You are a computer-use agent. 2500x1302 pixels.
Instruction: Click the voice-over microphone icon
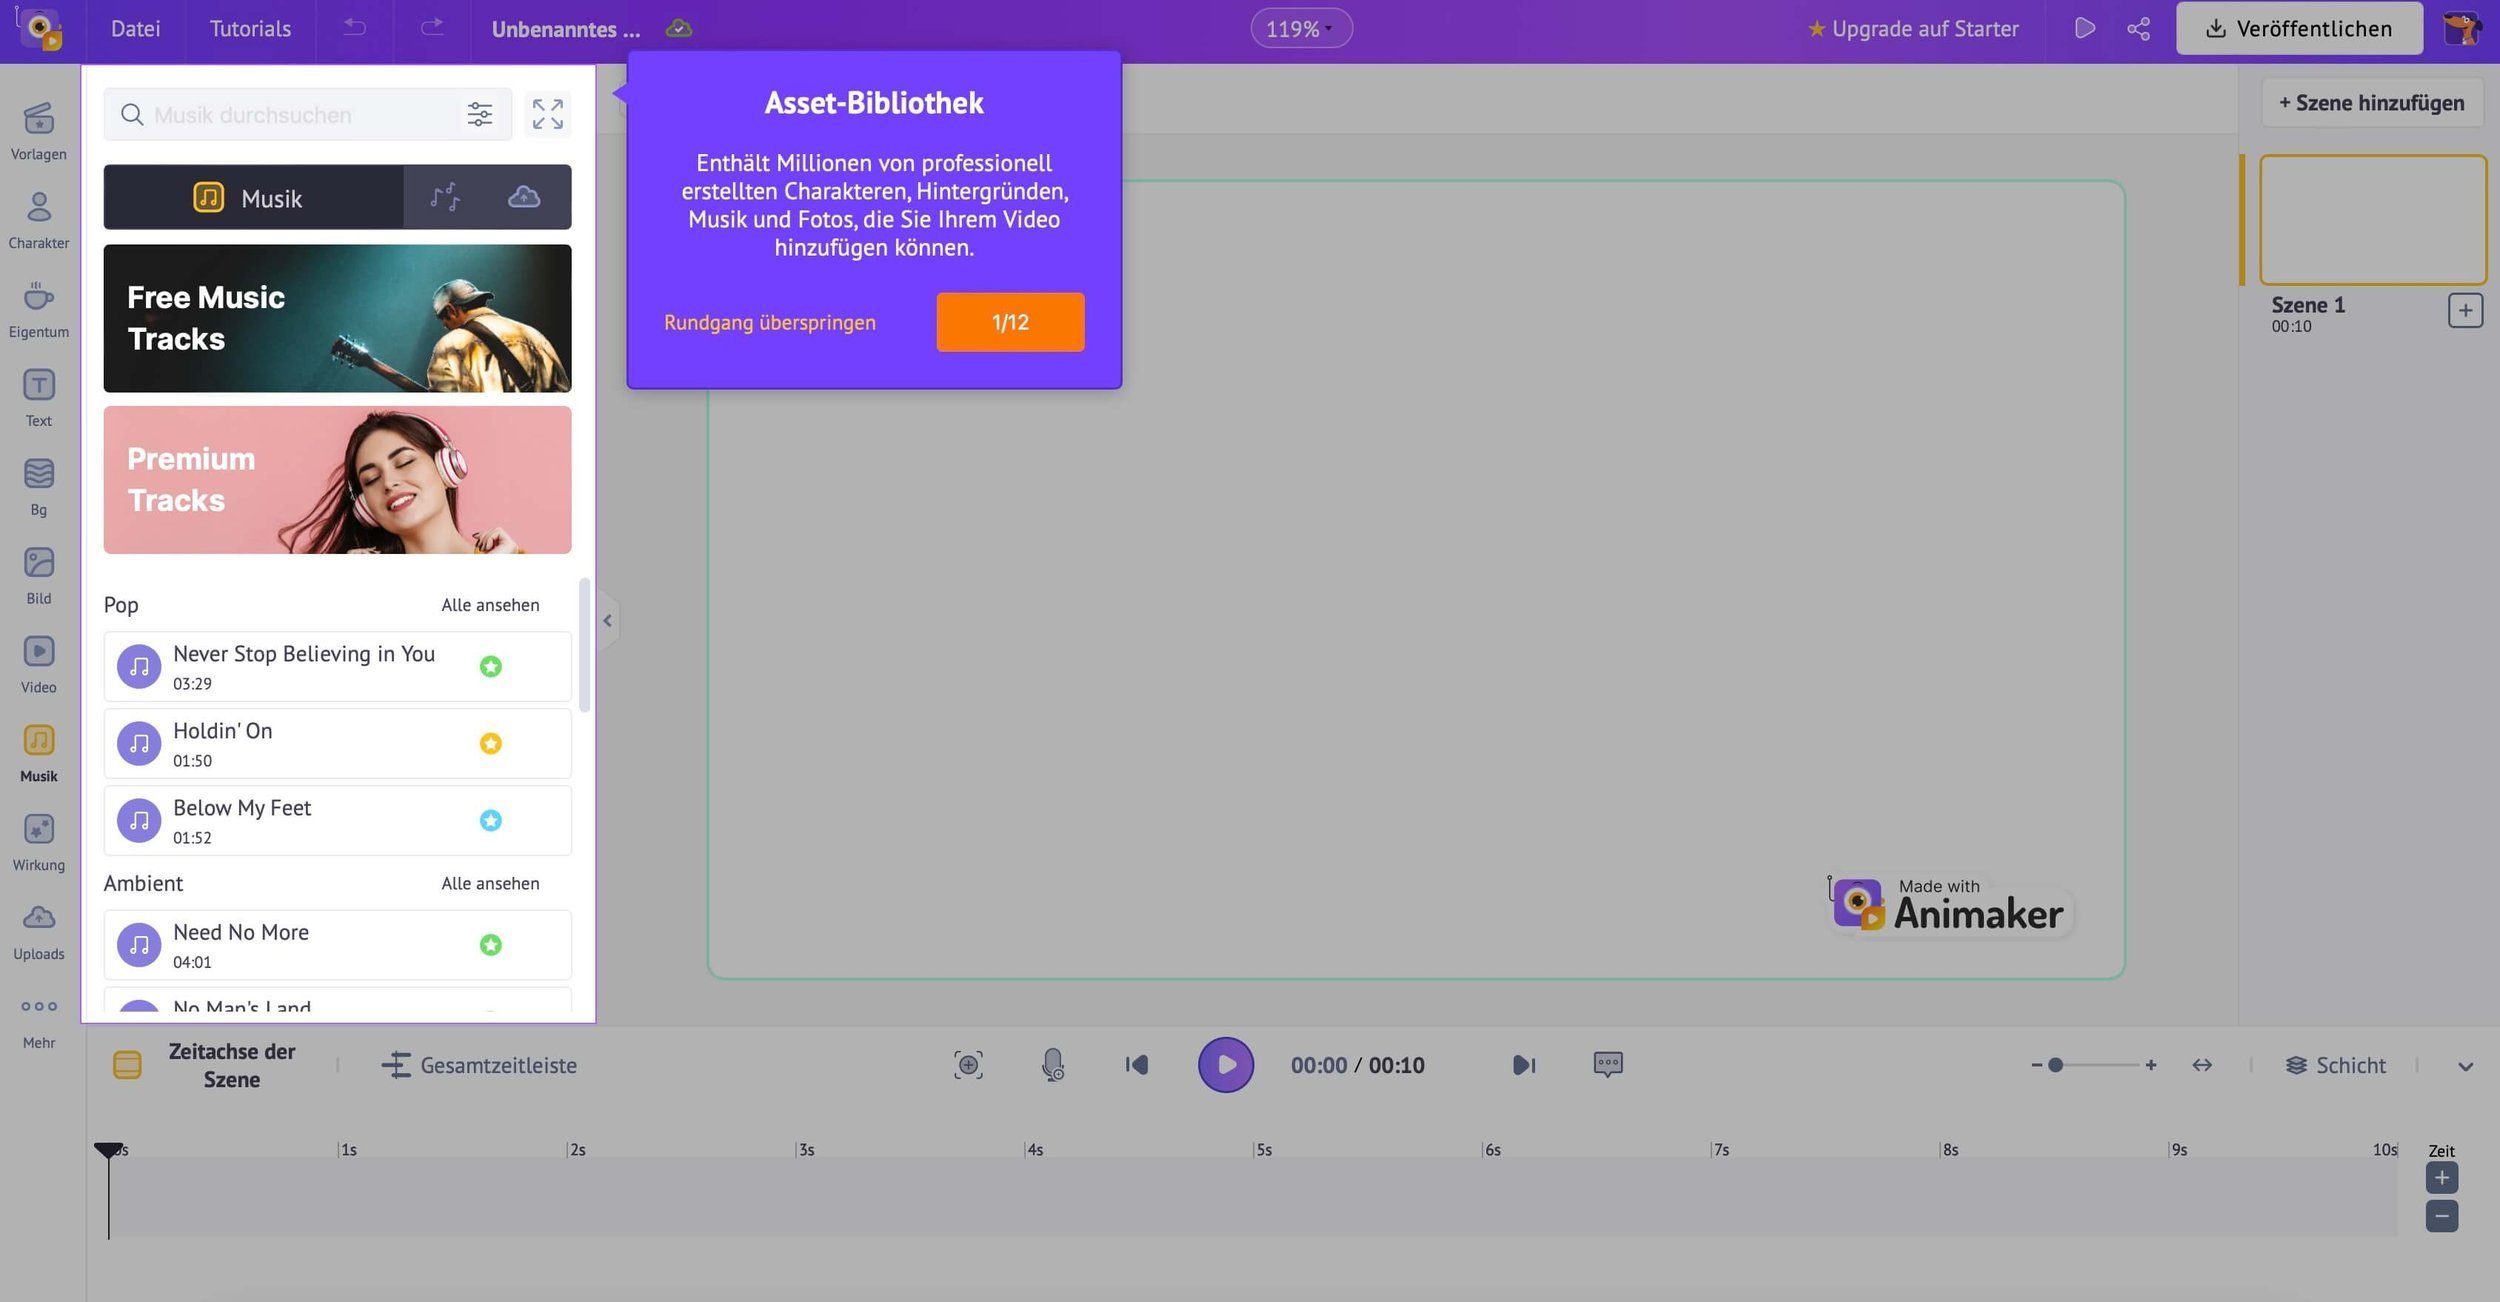click(1052, 1065)
